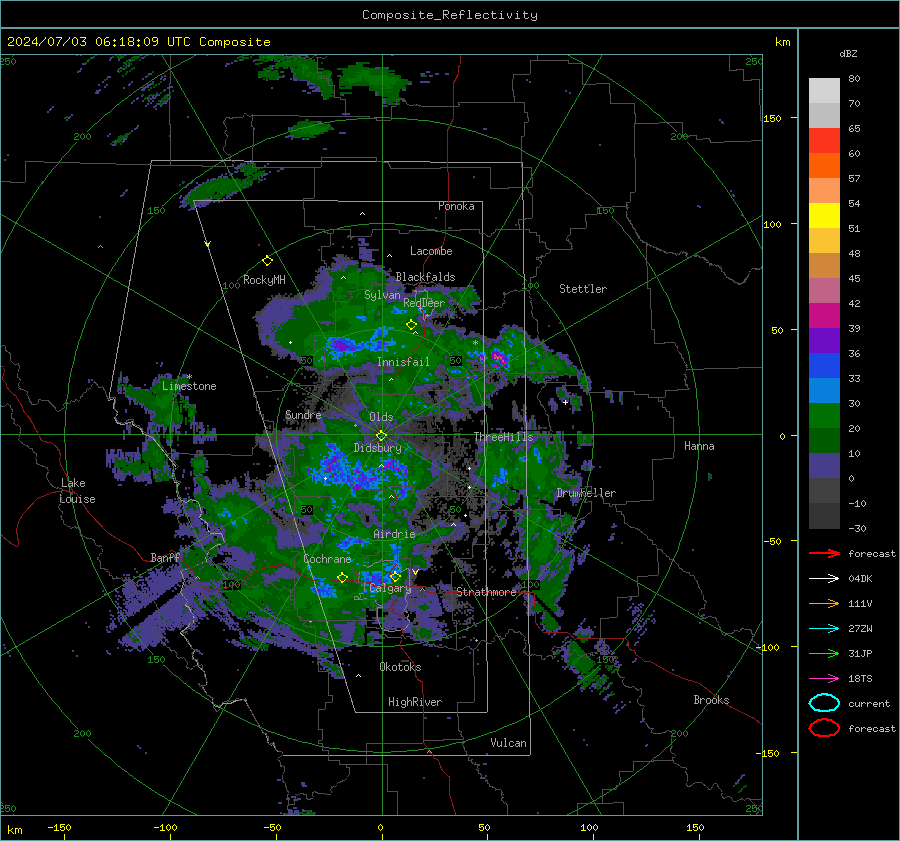Click the Composite_Reflectivity title
The height and width of the screenshot is (841, 900).
pyautogui.click(x=450, y=15)
